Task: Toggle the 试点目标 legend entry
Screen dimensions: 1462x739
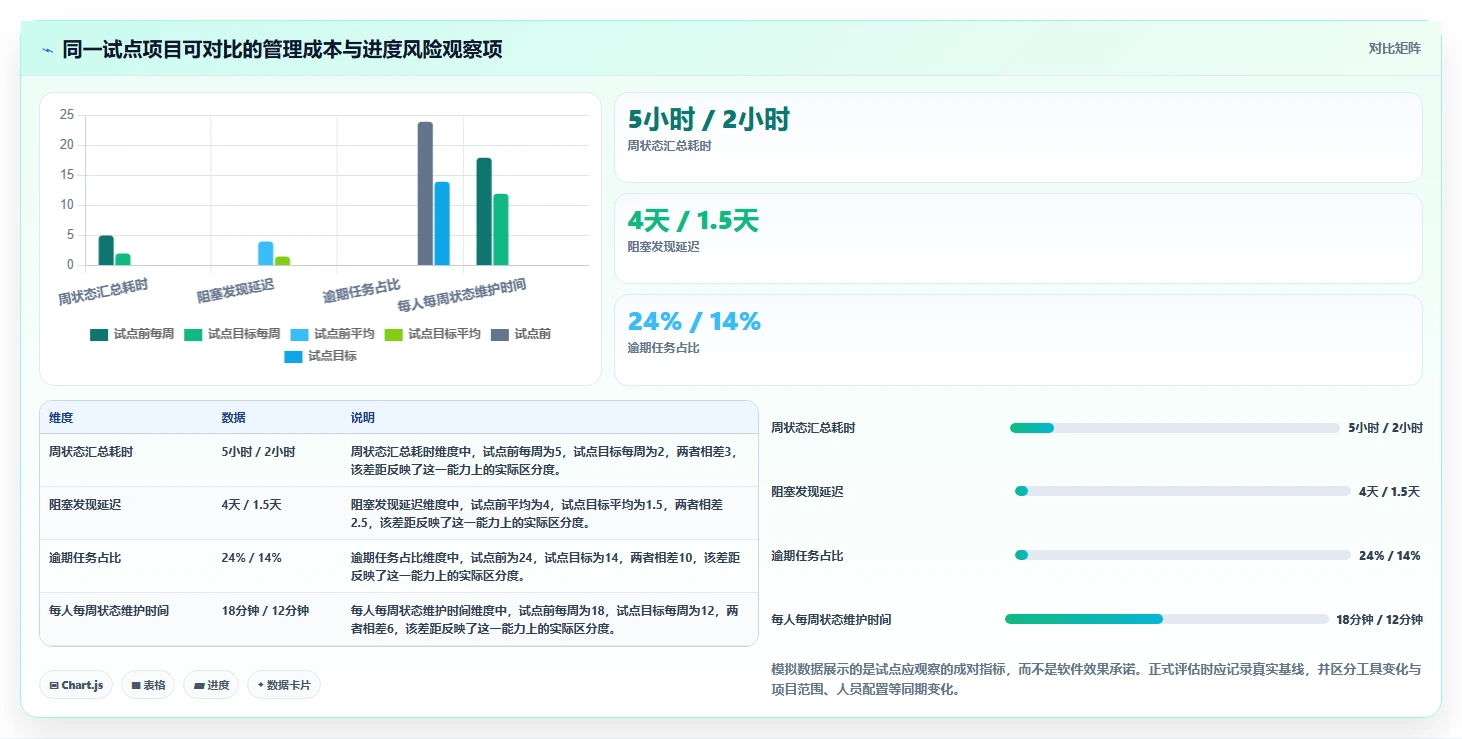Action: pyautogui.click(x=320, y=356)
